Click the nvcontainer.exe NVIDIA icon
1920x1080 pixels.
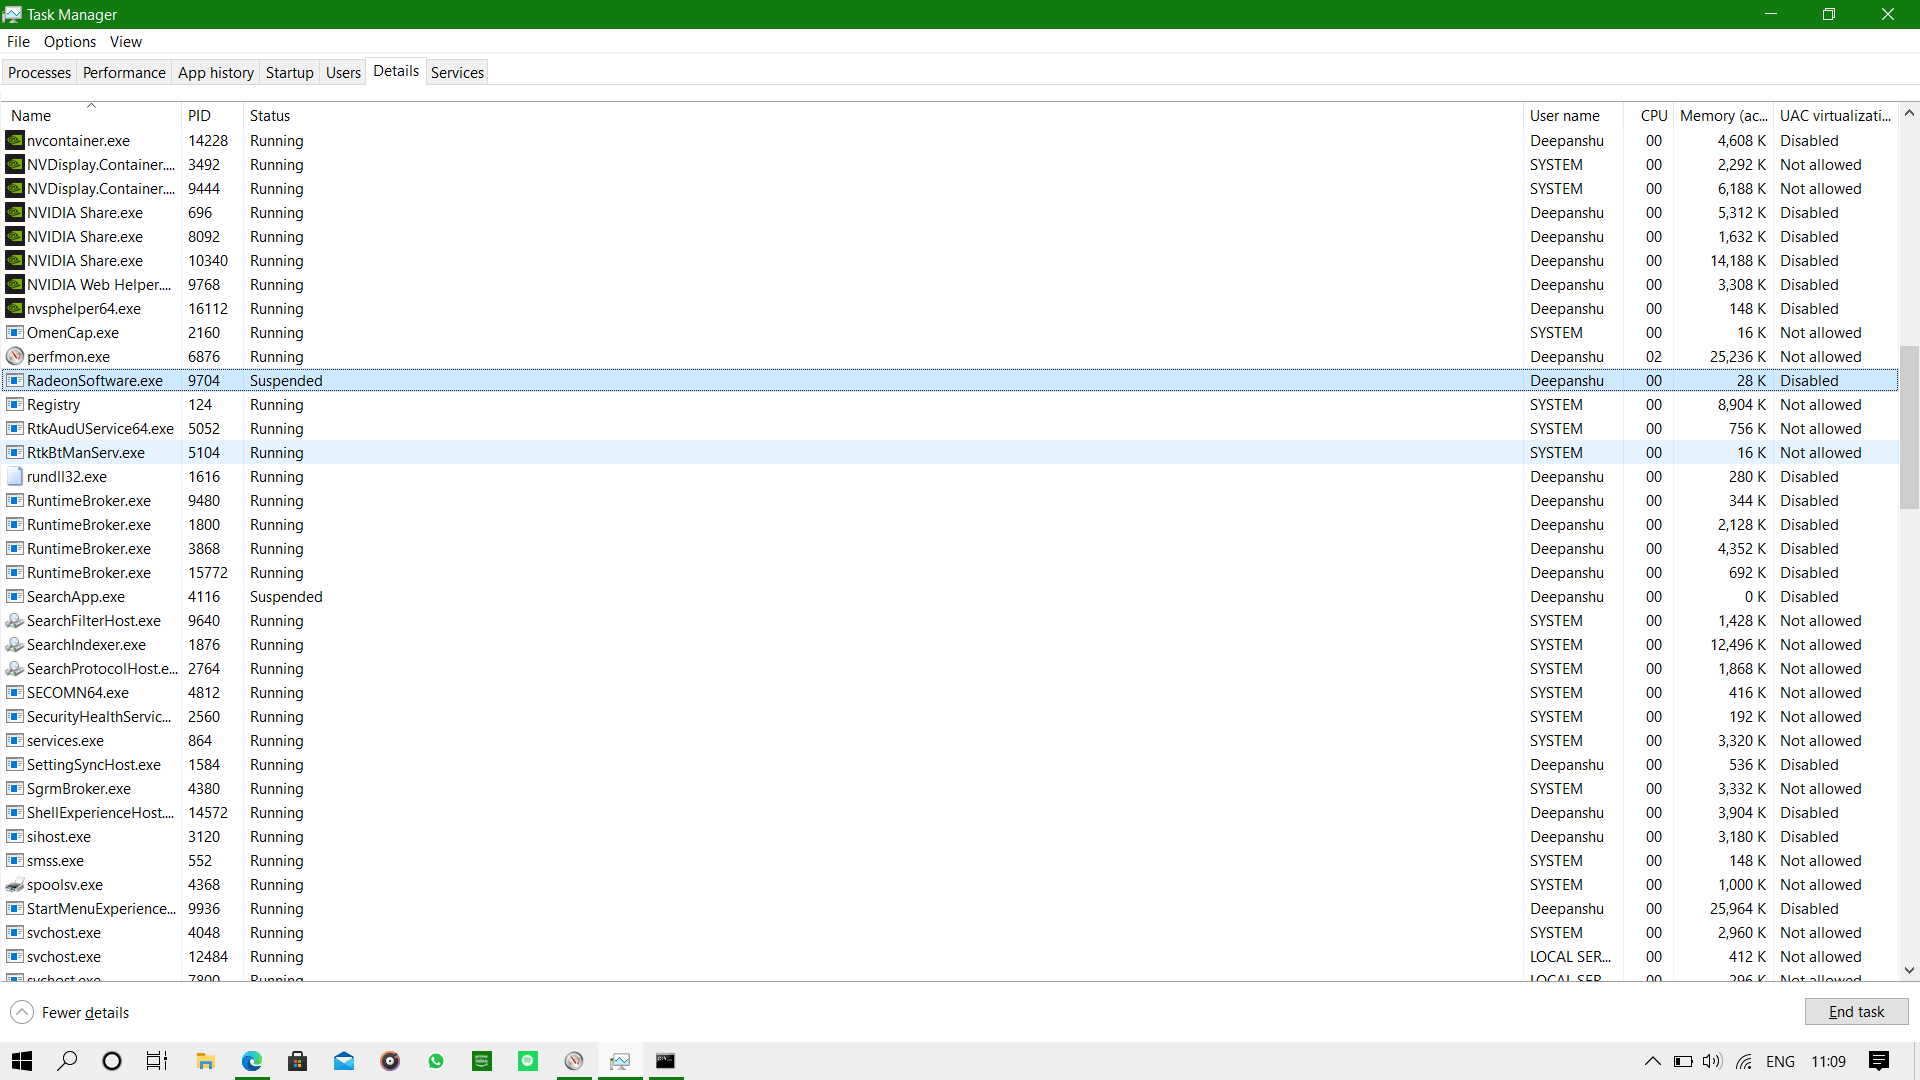click(14, 141)
